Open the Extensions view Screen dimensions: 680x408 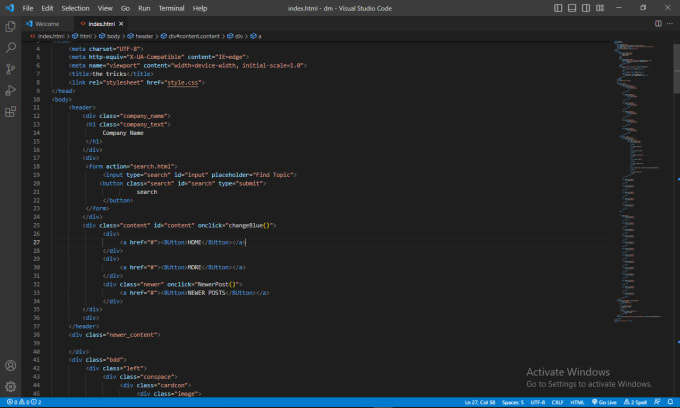pyautogui.click(x=10, y=112)
